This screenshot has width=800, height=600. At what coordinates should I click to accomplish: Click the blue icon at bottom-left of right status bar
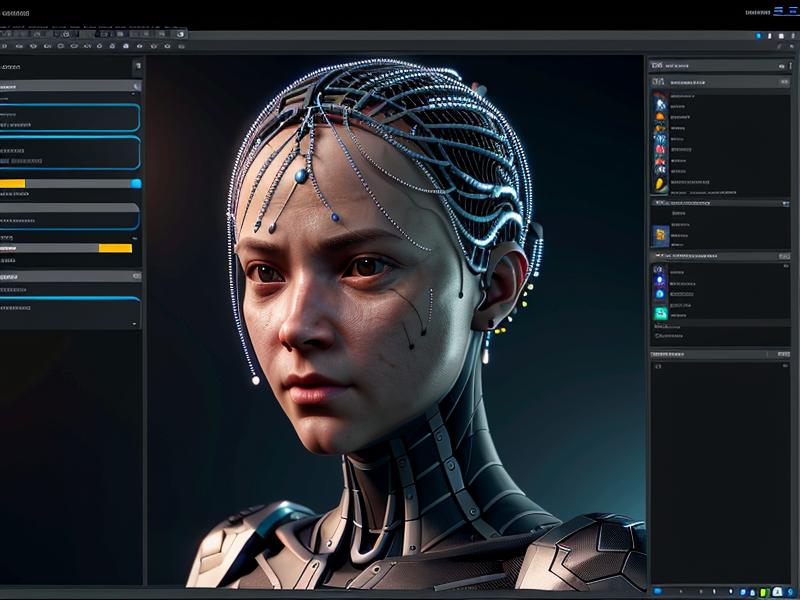[658, 591]
